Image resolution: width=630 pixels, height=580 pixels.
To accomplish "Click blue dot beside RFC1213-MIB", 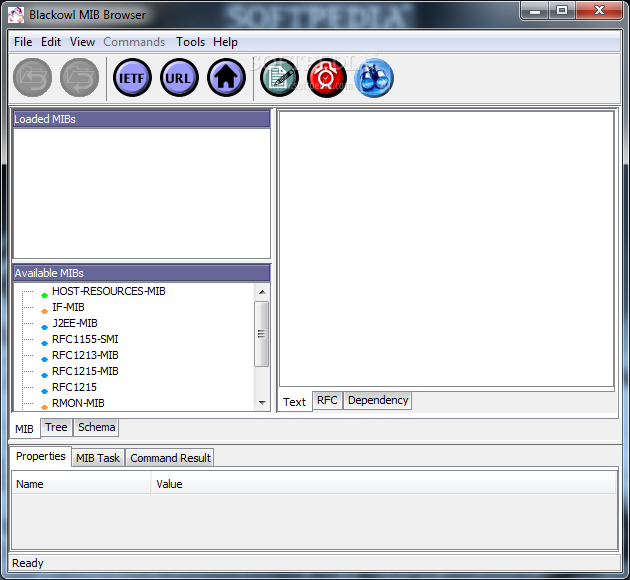I will pyautogui.click(x=44, y=359).
